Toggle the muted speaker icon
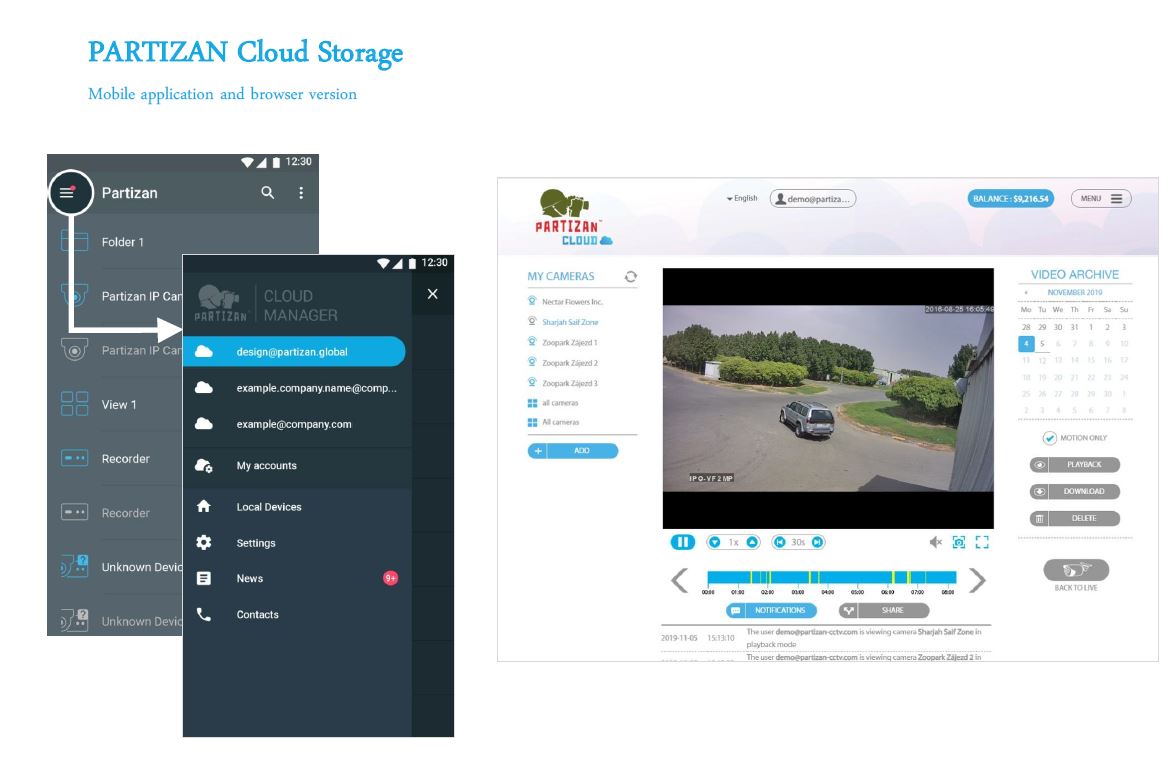1168x774 pixels. pyautogui.click(x=936, y=542)
